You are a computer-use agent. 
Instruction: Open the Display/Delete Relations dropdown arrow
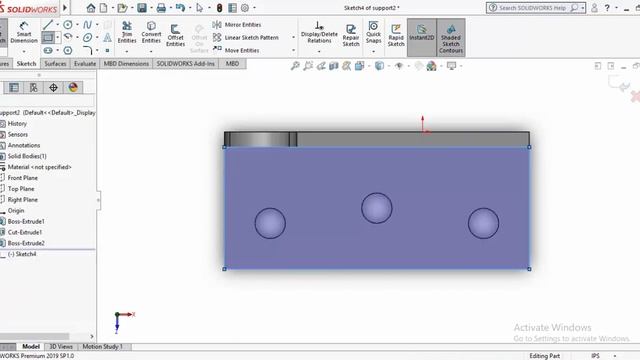[x=319, y=51]
